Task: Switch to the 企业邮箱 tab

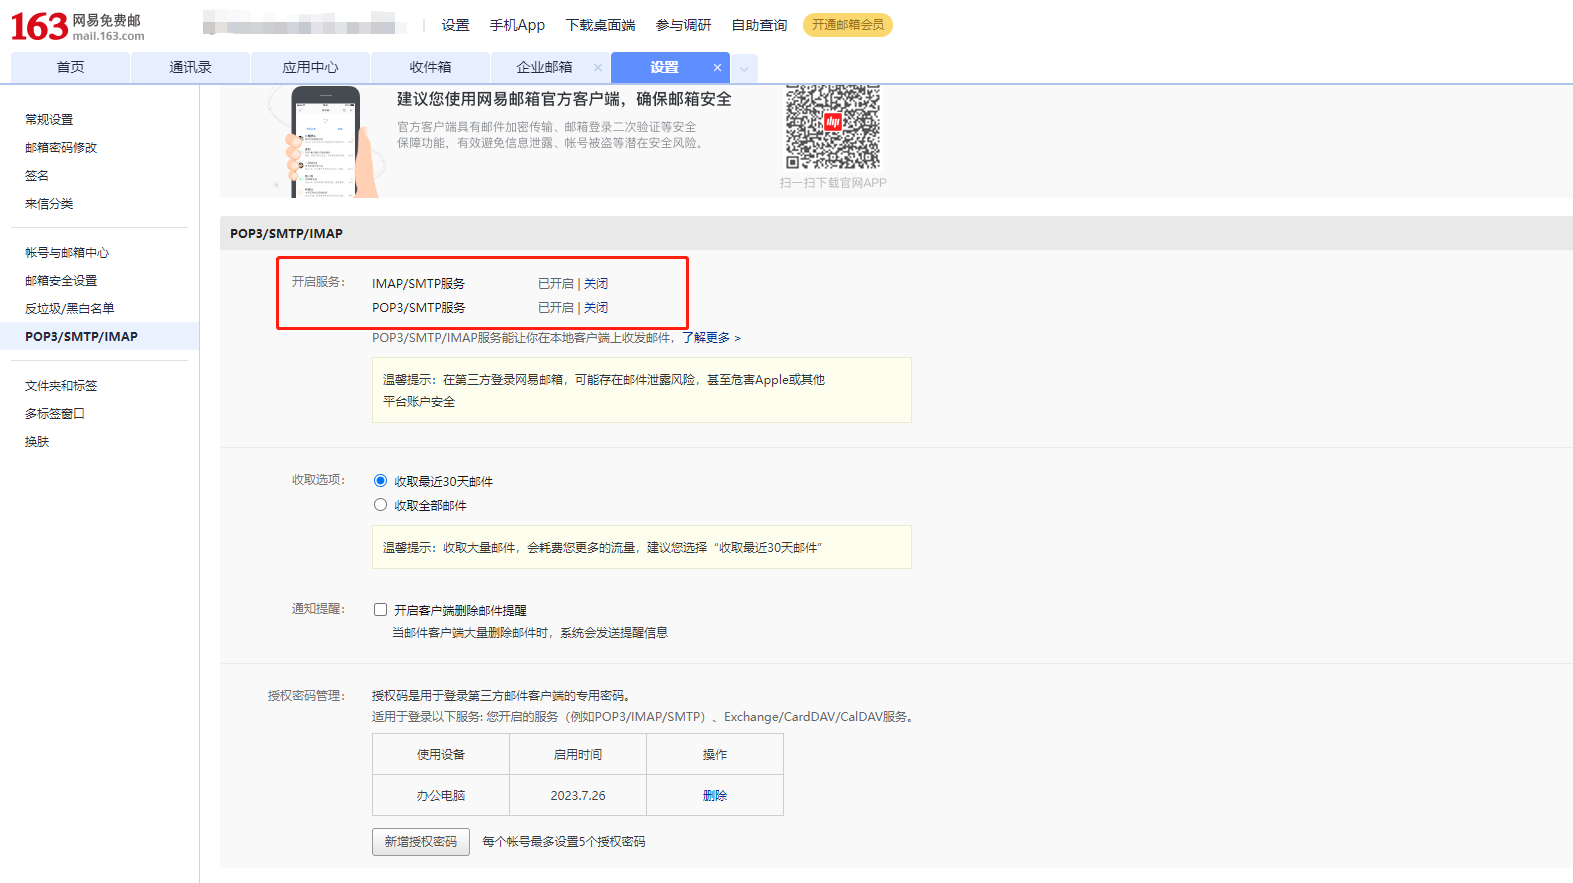Action: click(x=544, y=67)
